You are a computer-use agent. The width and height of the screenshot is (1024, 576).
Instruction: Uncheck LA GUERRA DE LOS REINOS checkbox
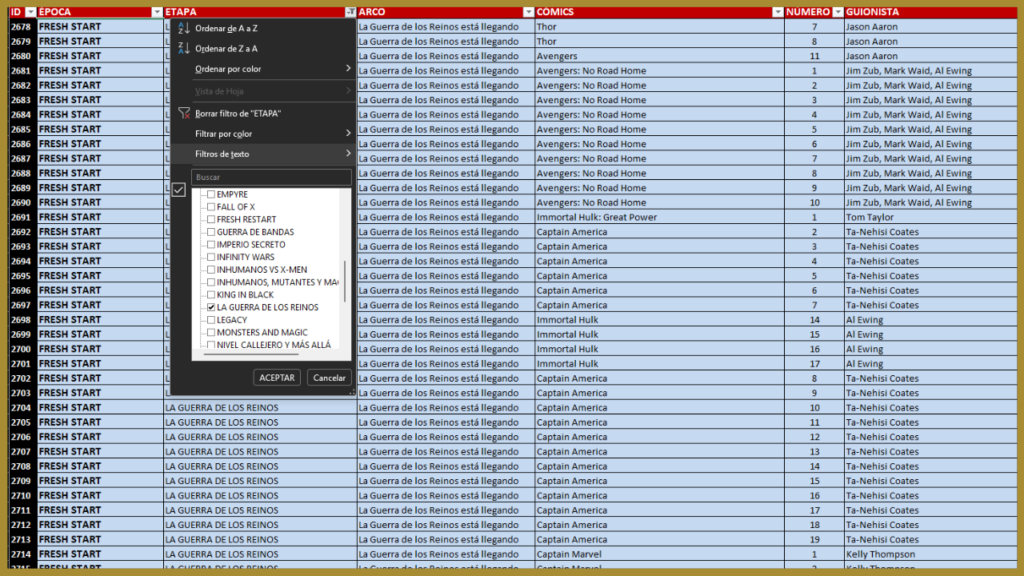click(211, 307)
